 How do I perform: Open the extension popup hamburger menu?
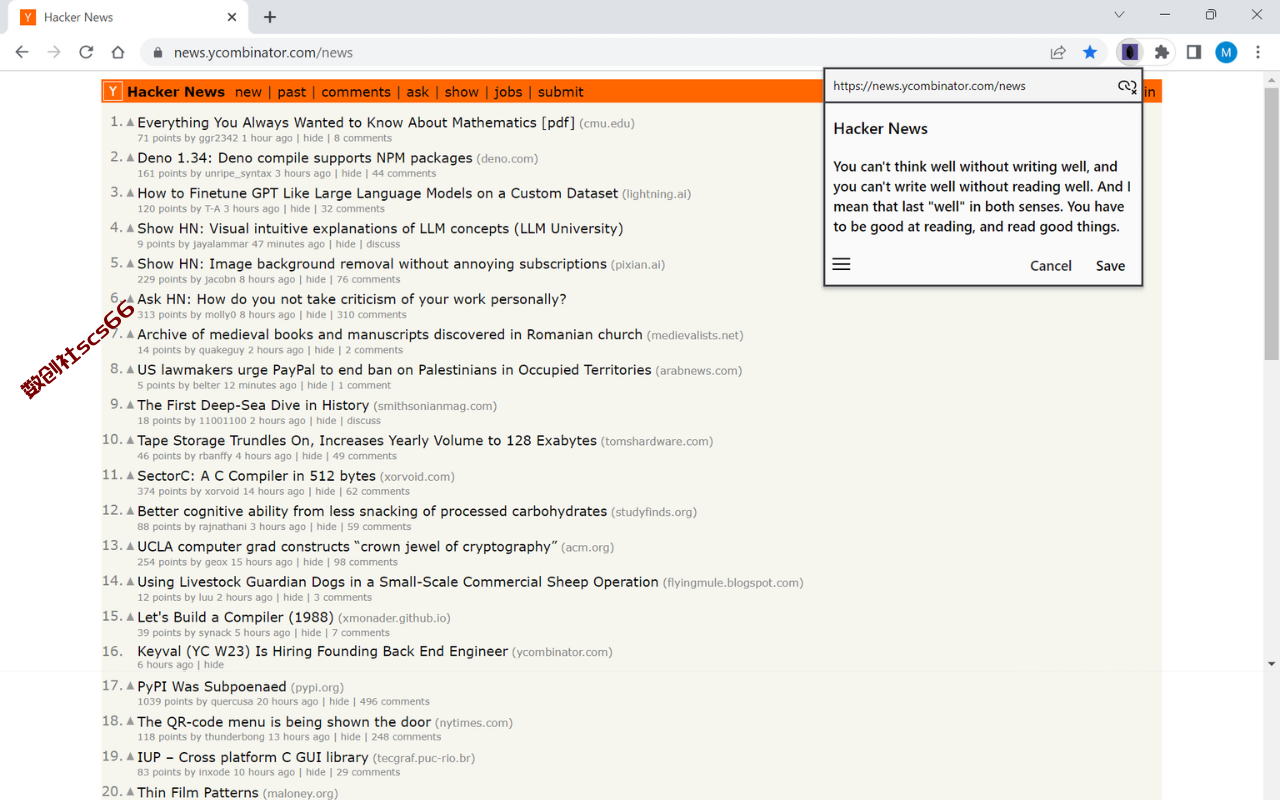tap(841, 264)
